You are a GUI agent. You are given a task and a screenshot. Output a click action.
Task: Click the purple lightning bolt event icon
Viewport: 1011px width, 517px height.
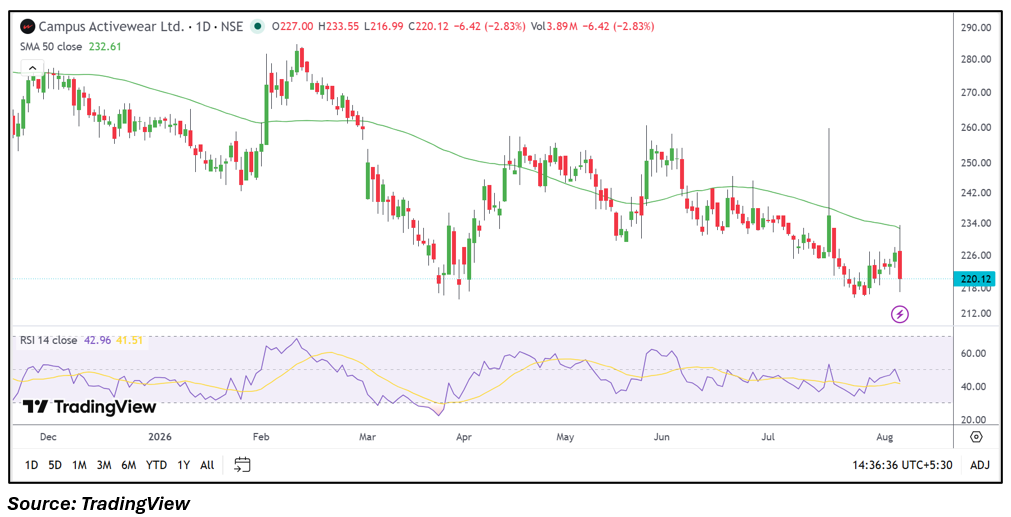pos(899,315)
